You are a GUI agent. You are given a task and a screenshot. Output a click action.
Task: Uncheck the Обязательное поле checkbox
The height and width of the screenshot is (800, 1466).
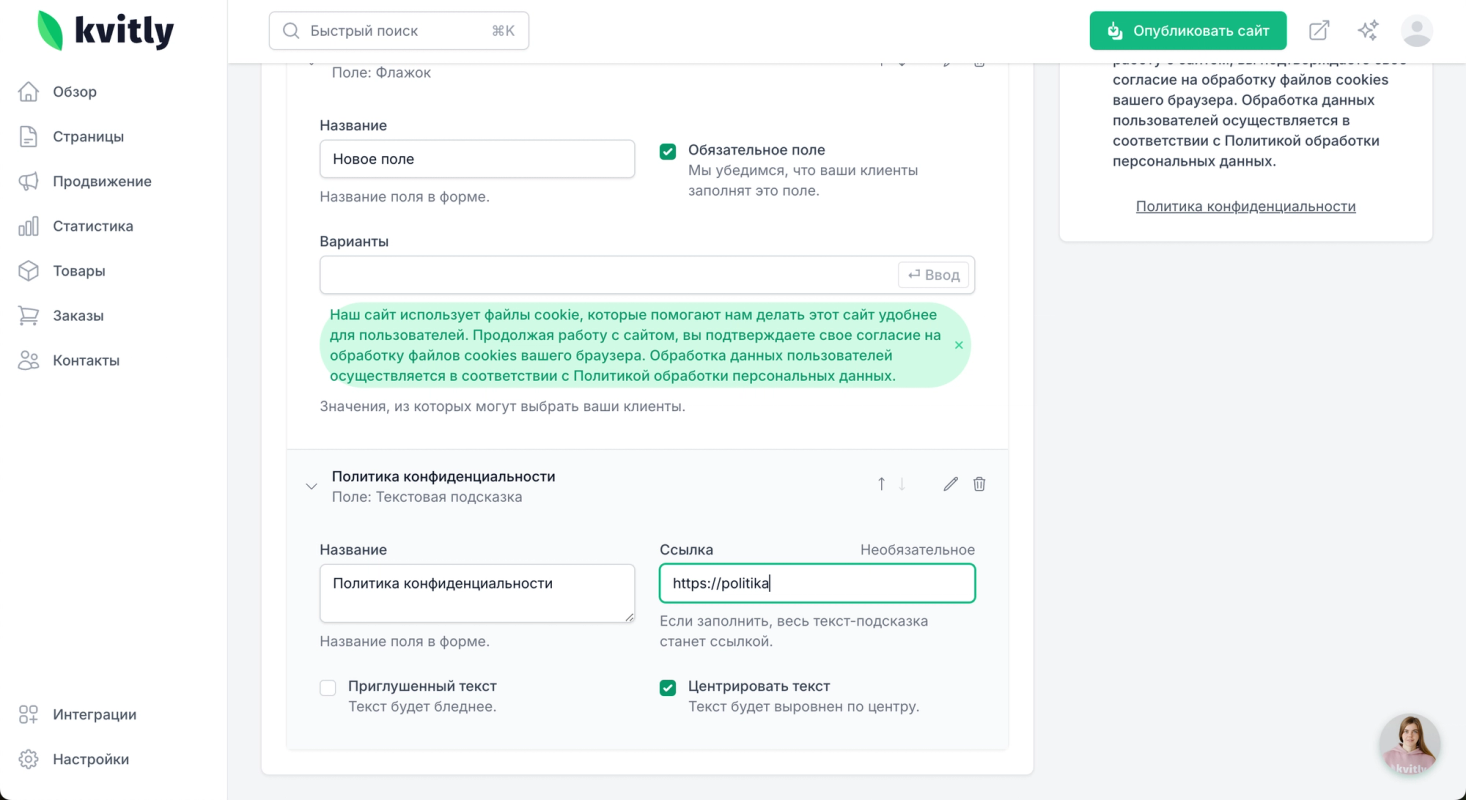tap(668, 151)
